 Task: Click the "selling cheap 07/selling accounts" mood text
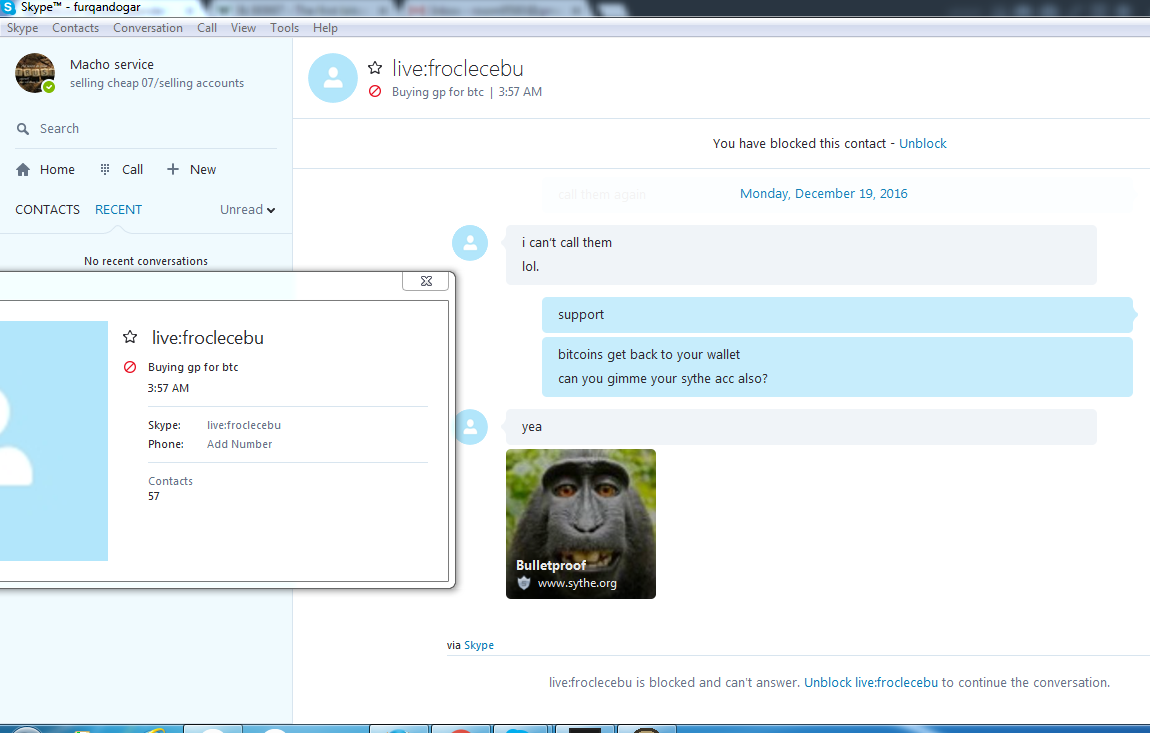(157, 84)
